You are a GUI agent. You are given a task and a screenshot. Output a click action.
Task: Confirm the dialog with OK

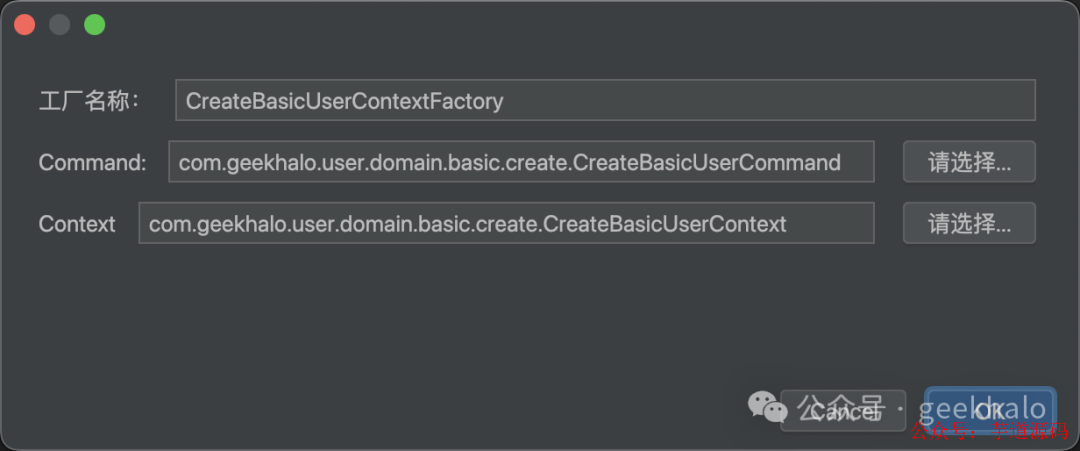click(x=990, y=411)
